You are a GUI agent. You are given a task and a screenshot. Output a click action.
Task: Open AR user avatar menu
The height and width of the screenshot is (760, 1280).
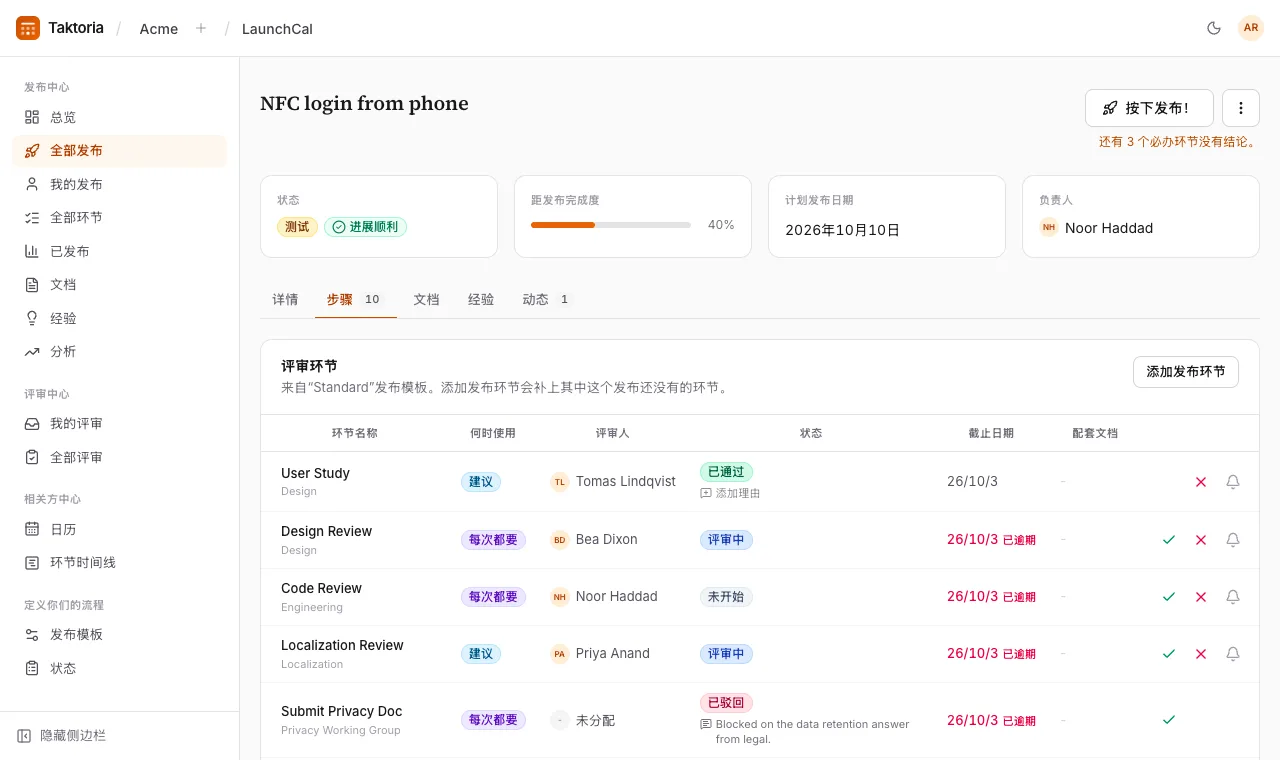(1251, 28)
